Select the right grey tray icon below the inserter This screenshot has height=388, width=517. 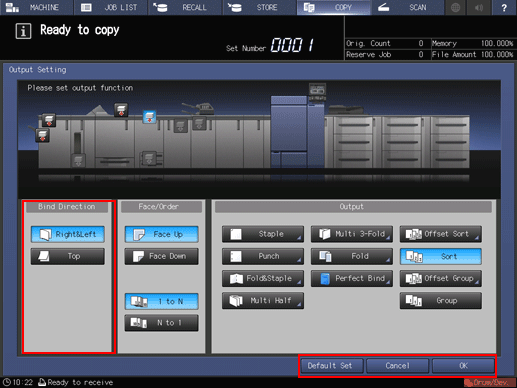tap(199, 124)
